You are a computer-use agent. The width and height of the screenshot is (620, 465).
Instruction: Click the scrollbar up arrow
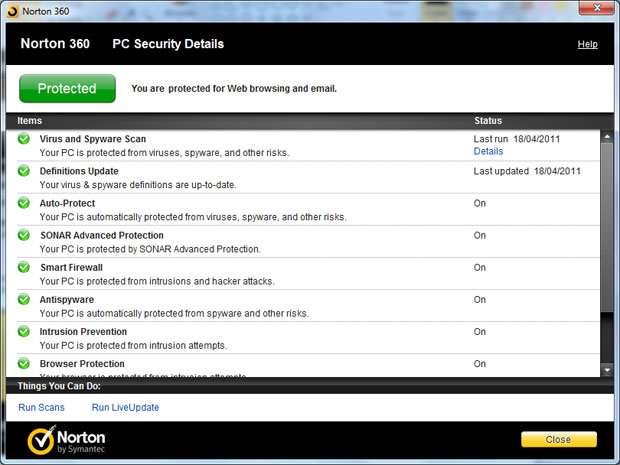(607, 136)
